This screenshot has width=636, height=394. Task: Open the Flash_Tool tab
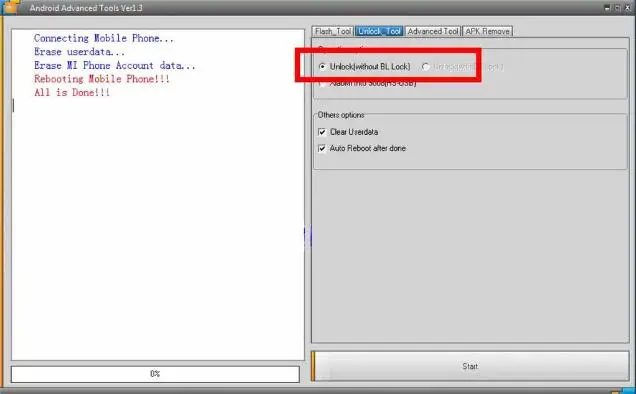click(x=333, y=31)
